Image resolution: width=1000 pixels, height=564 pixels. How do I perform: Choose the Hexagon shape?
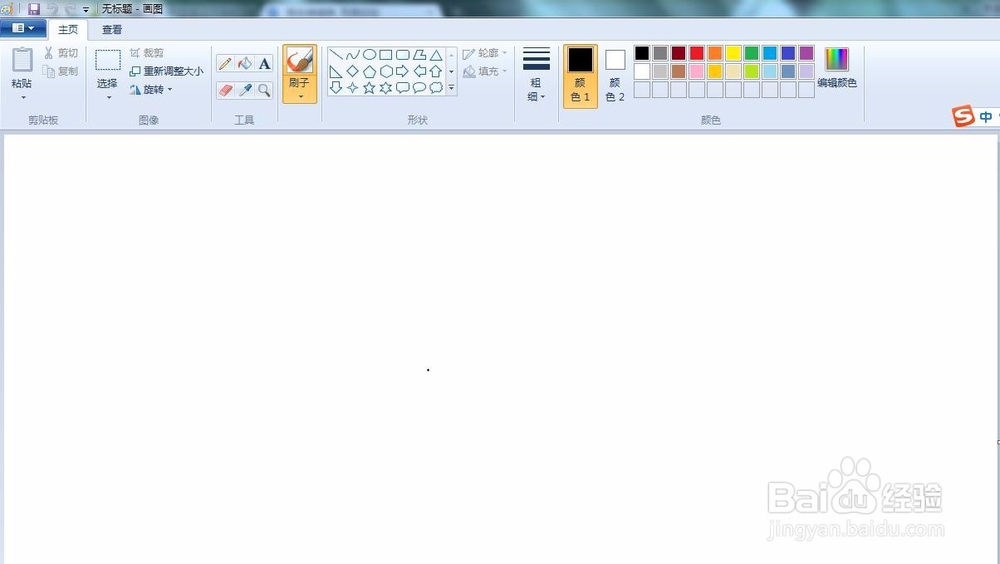click(386, 71)
